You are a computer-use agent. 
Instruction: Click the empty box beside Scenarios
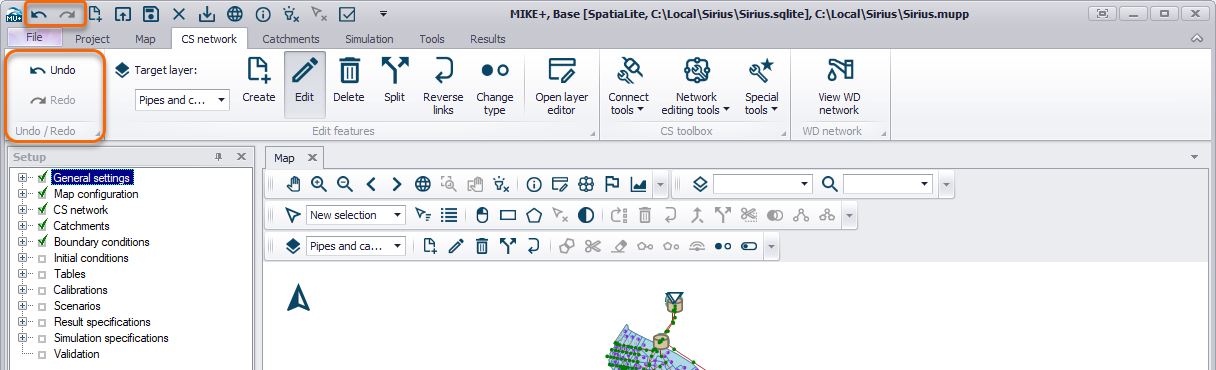[42, 306]
